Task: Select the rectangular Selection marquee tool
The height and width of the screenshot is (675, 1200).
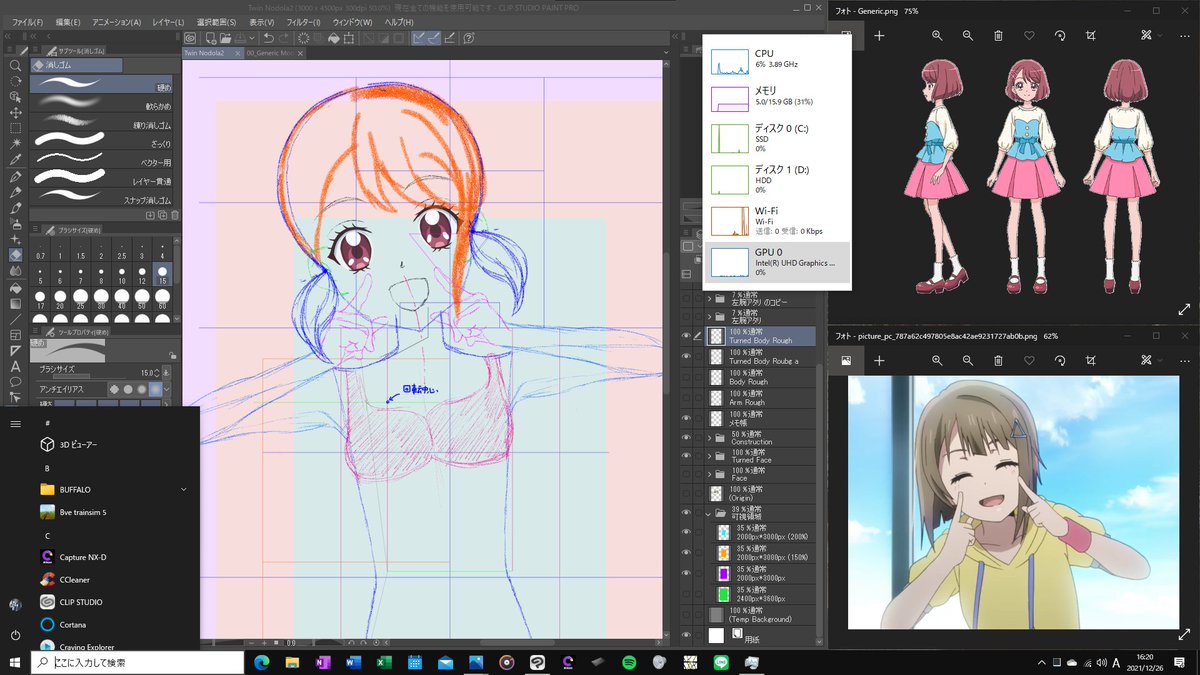Action: coord(15,128)
